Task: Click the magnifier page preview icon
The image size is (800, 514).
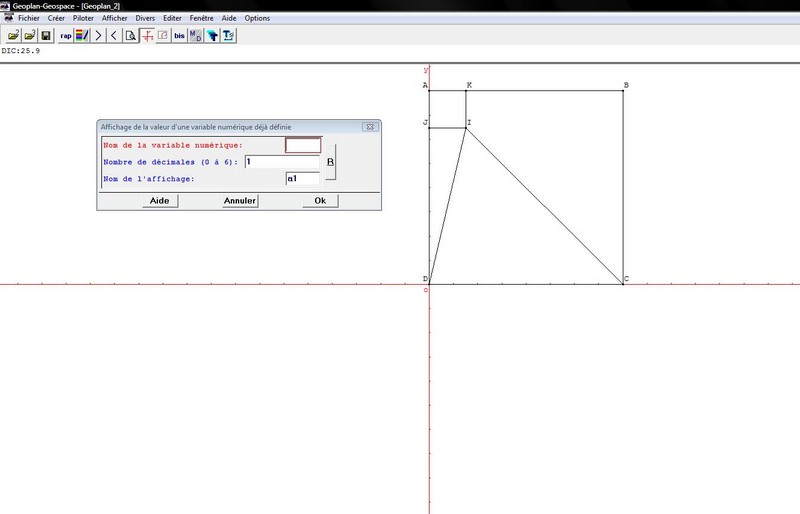Action: tap(130, 35)
